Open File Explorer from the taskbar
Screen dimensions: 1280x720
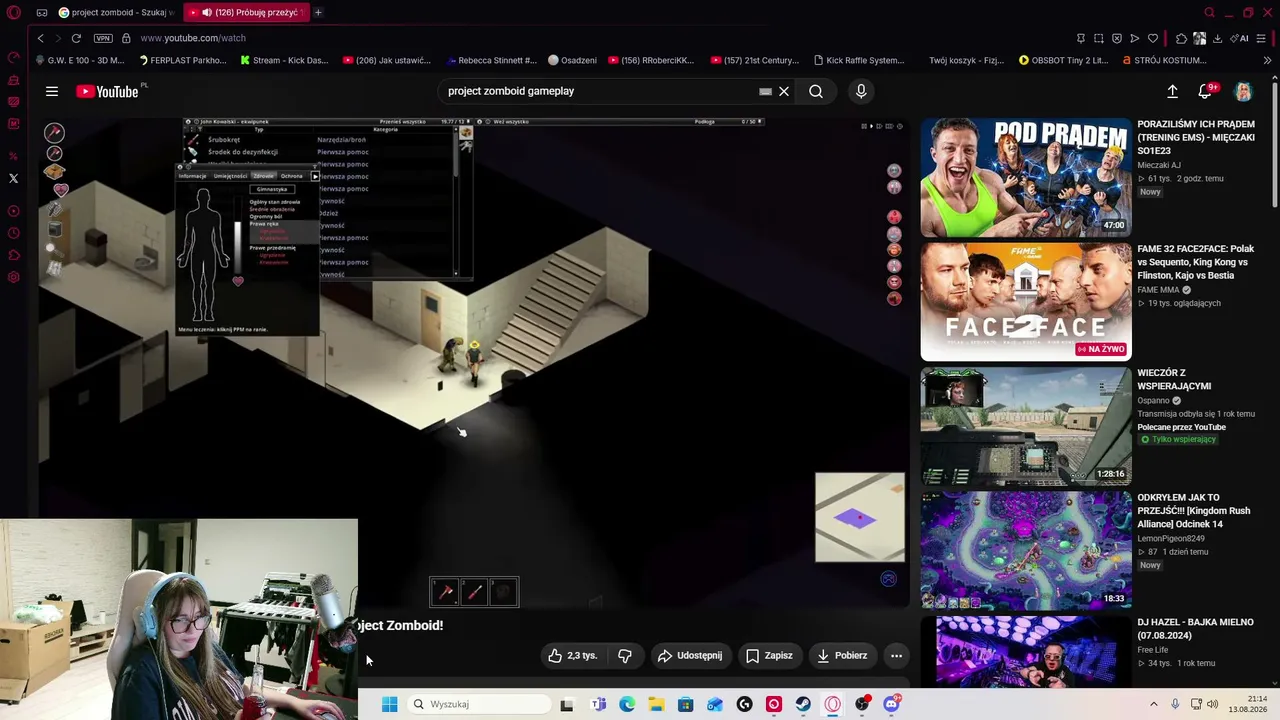[656, 704]
